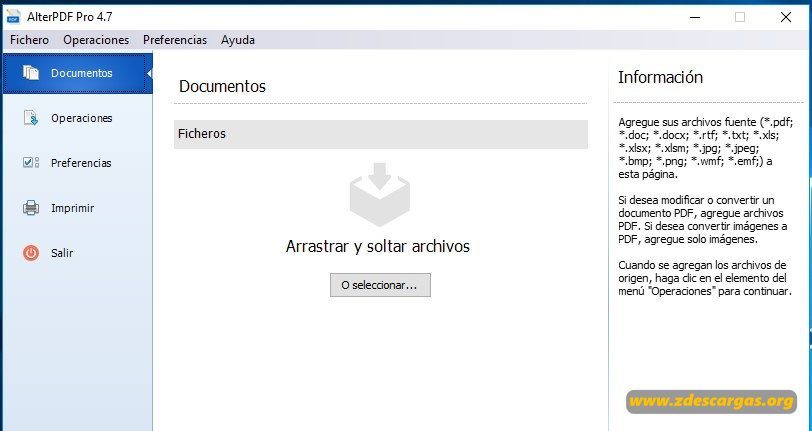Viewport: 812px width, 431px height.
Task: Click the drag-and-drop box arrow icon
Action: [x=380, y=194]
